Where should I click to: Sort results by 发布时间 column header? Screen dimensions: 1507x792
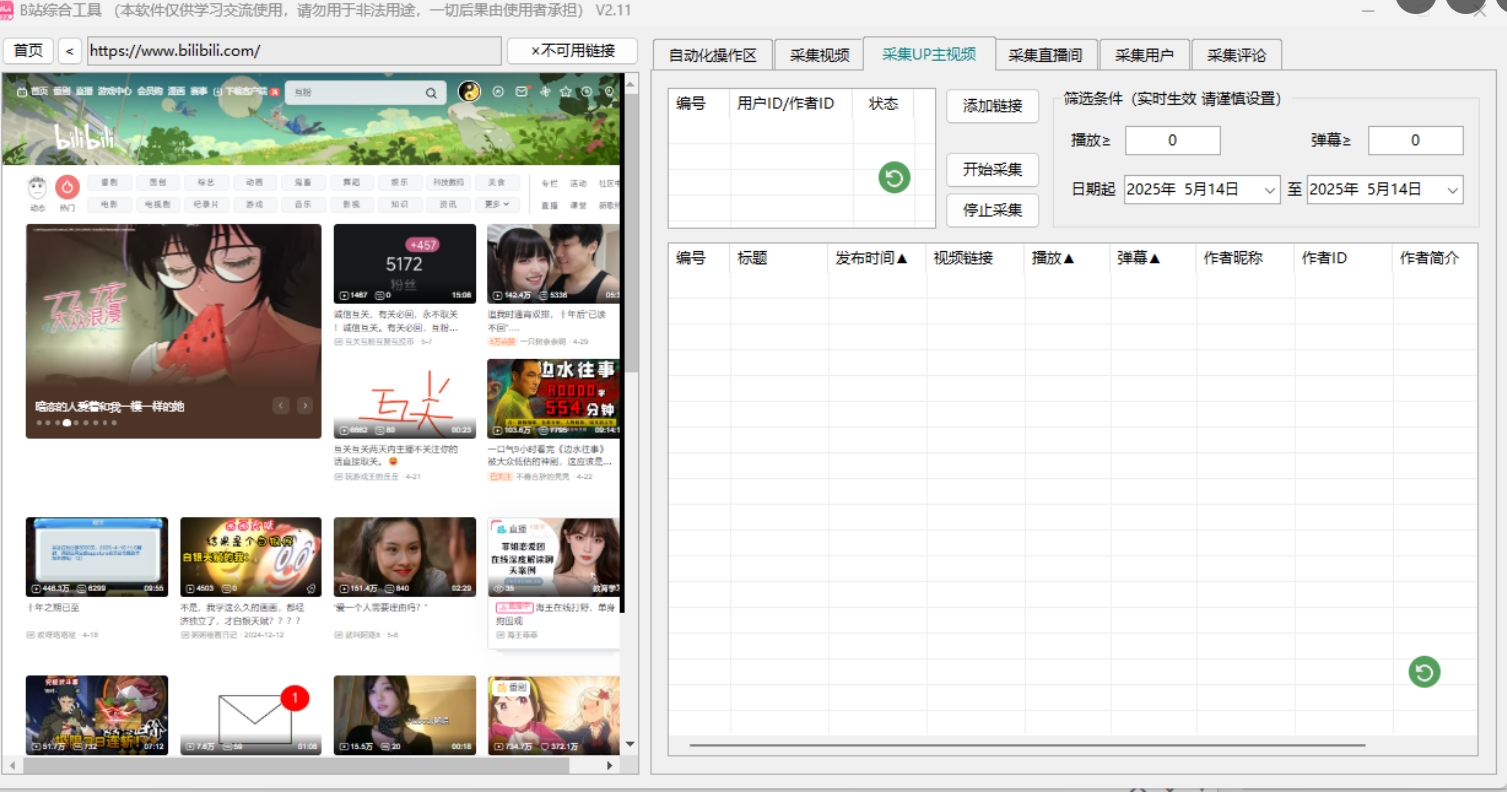tap(871, 258)
